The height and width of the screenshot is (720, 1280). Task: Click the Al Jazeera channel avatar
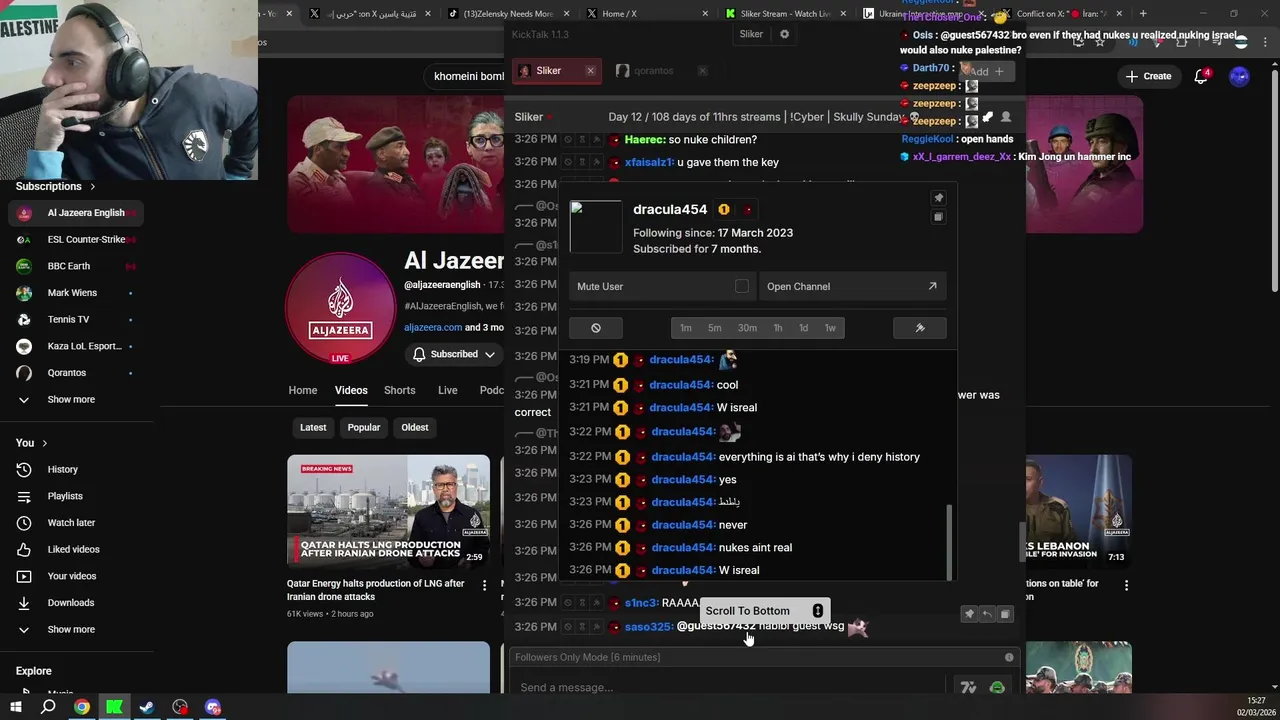[x=341, y=308]
